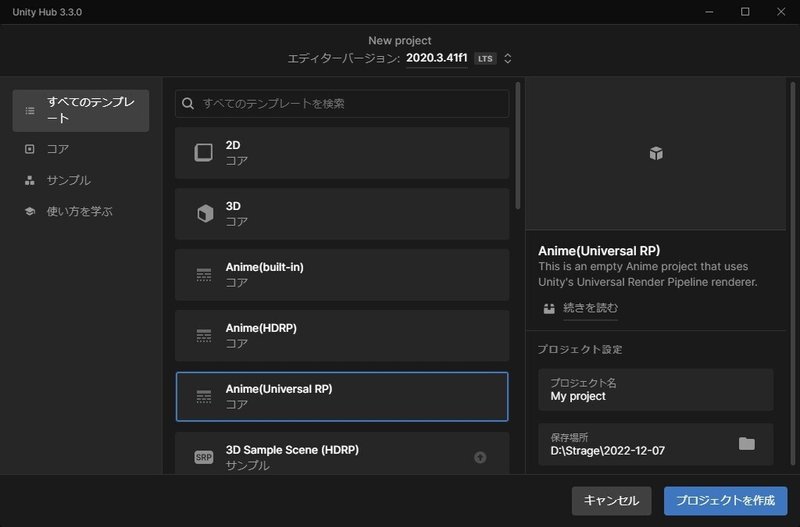Click the Anime(Universal RP) heading in details
Screen dimensions: 800x527
pyautogui.click(x=599, y=250)
